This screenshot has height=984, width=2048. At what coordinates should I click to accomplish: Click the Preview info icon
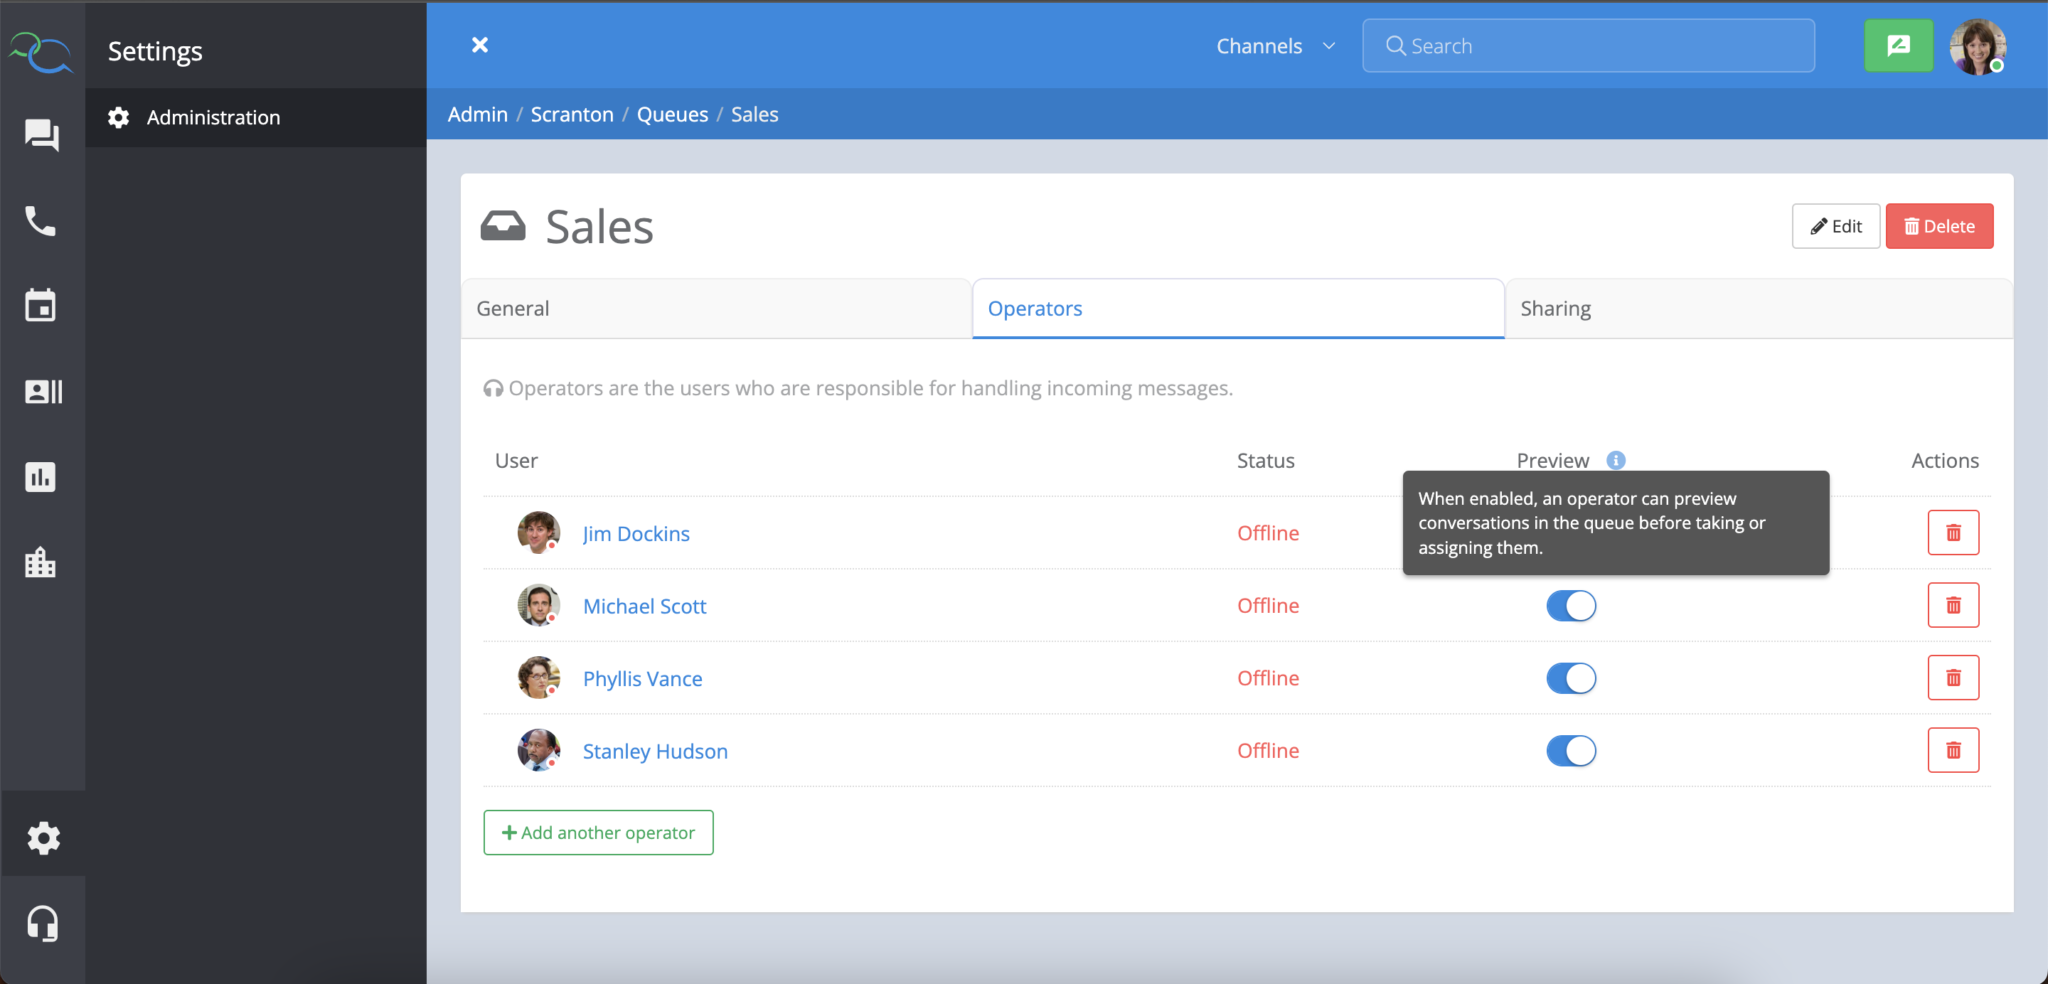[x=1615, y=460]
